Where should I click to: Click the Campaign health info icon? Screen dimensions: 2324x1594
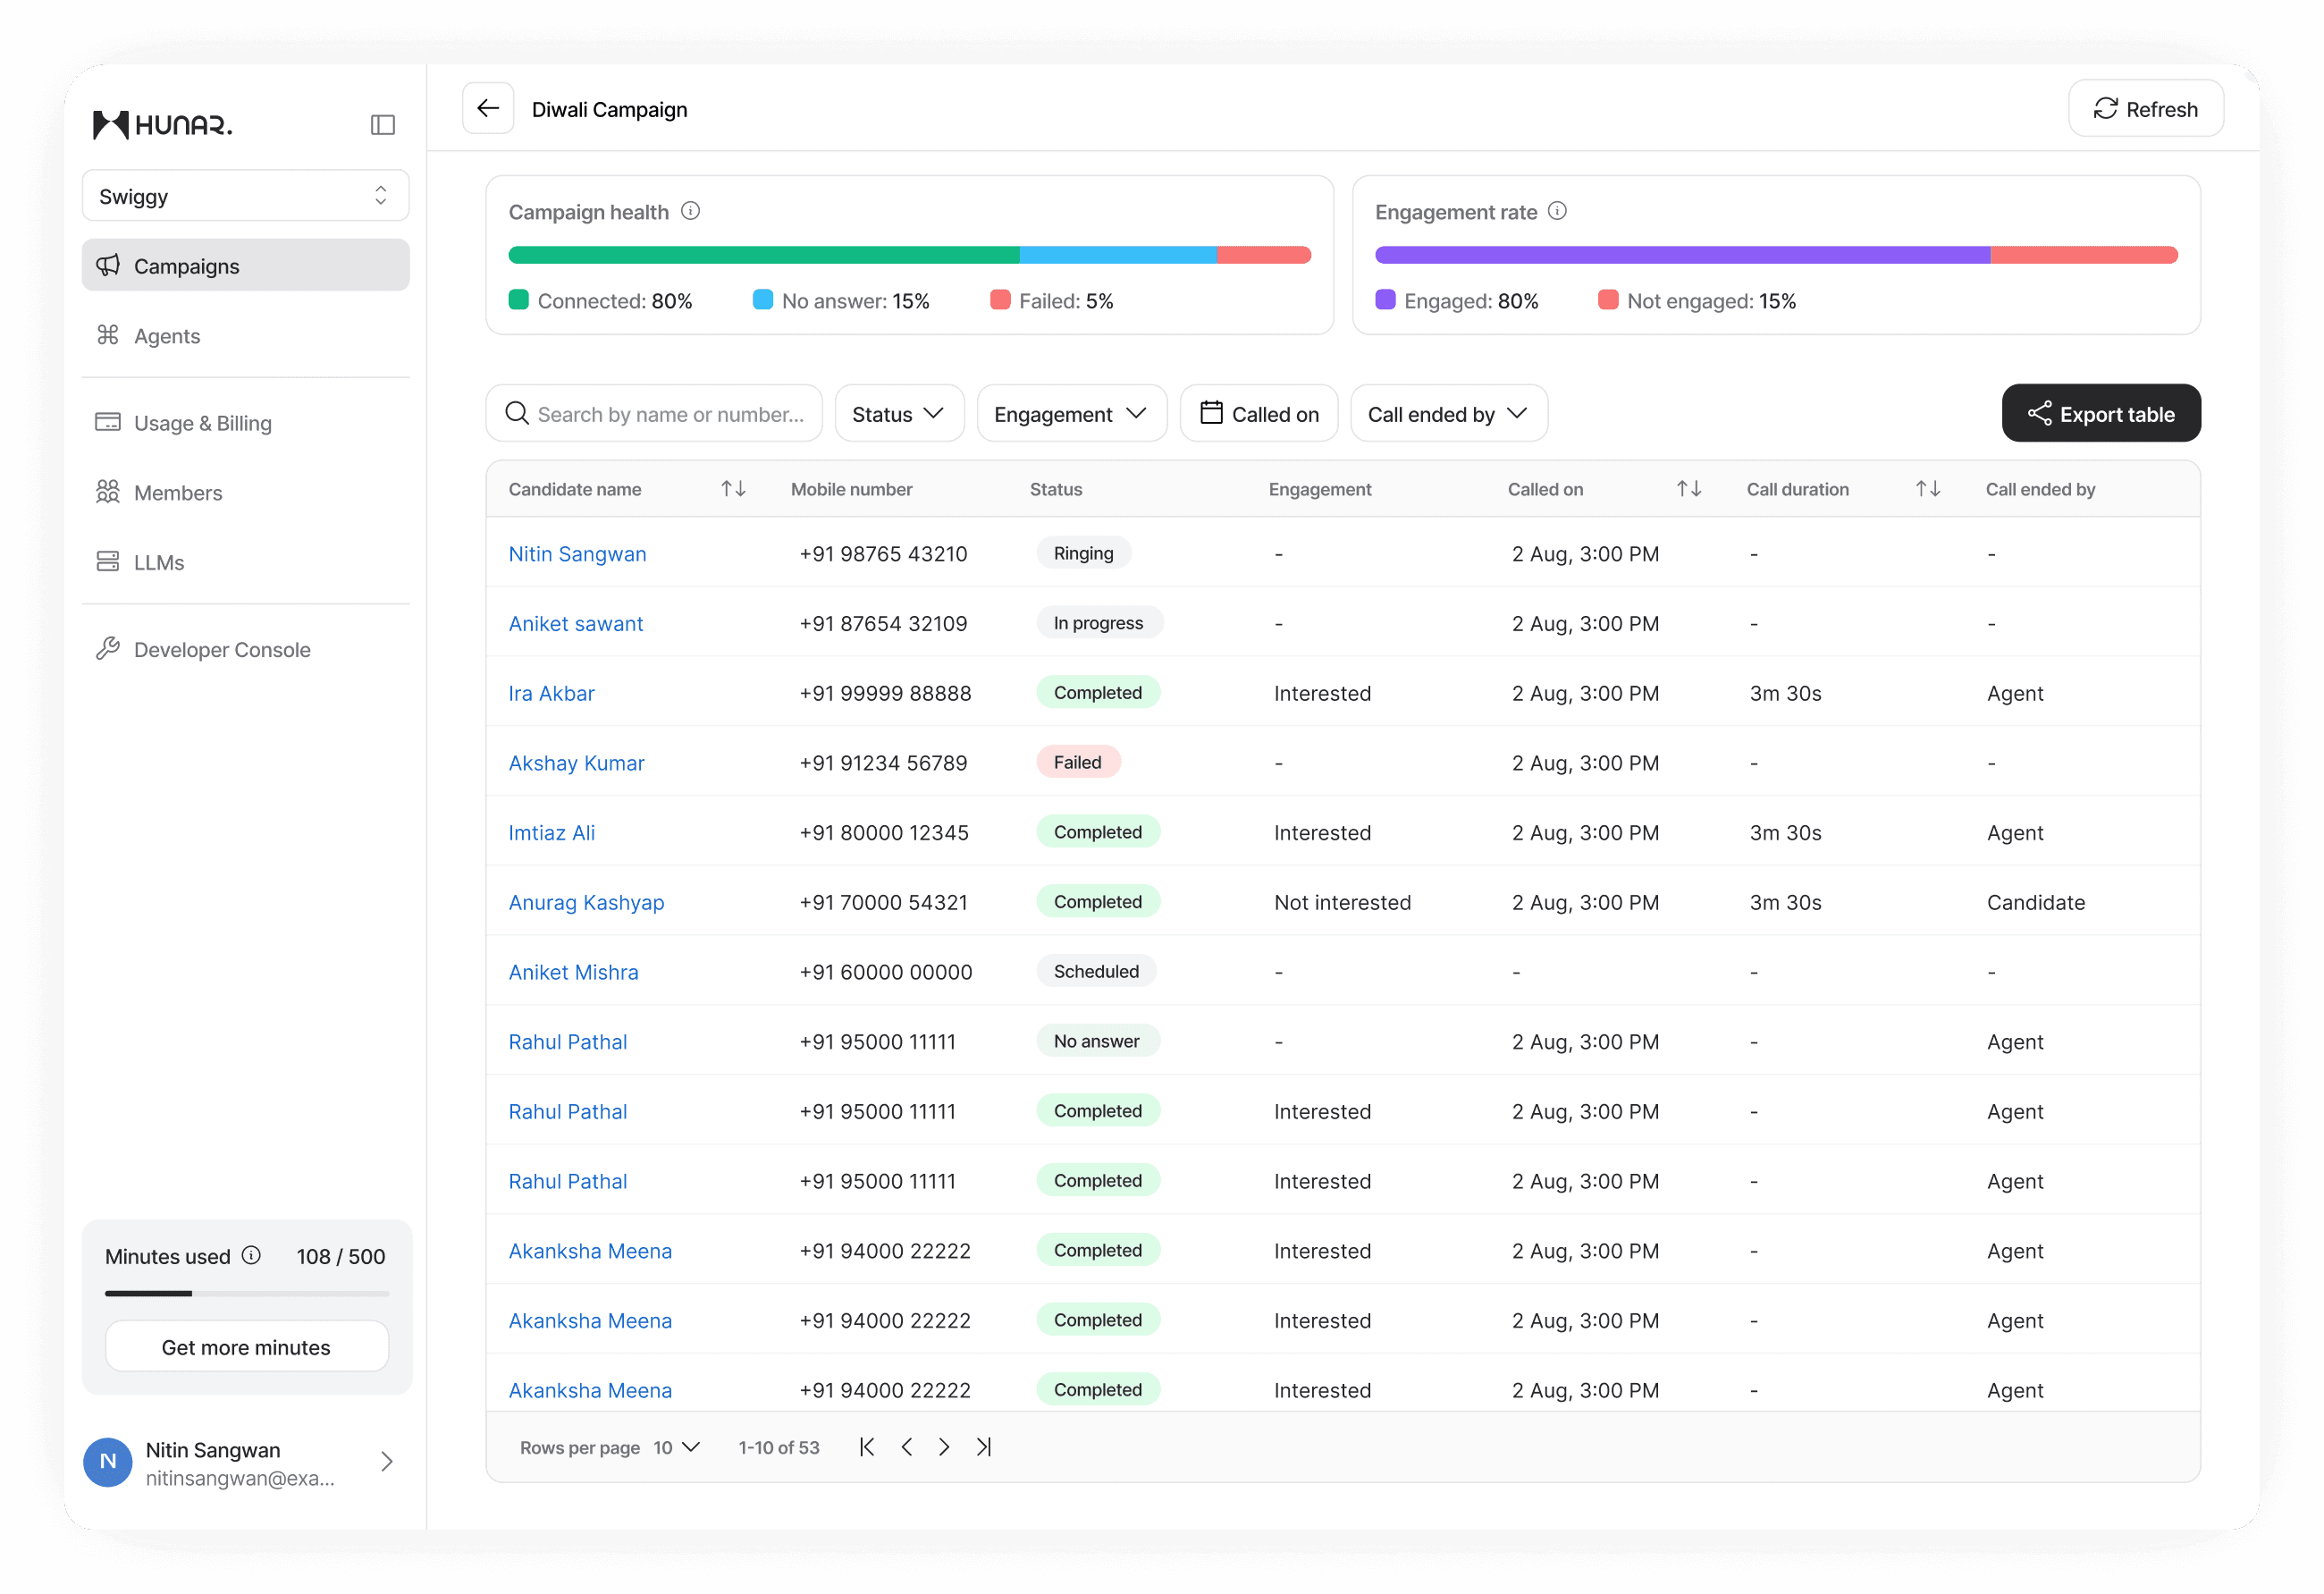pos(690,211)
